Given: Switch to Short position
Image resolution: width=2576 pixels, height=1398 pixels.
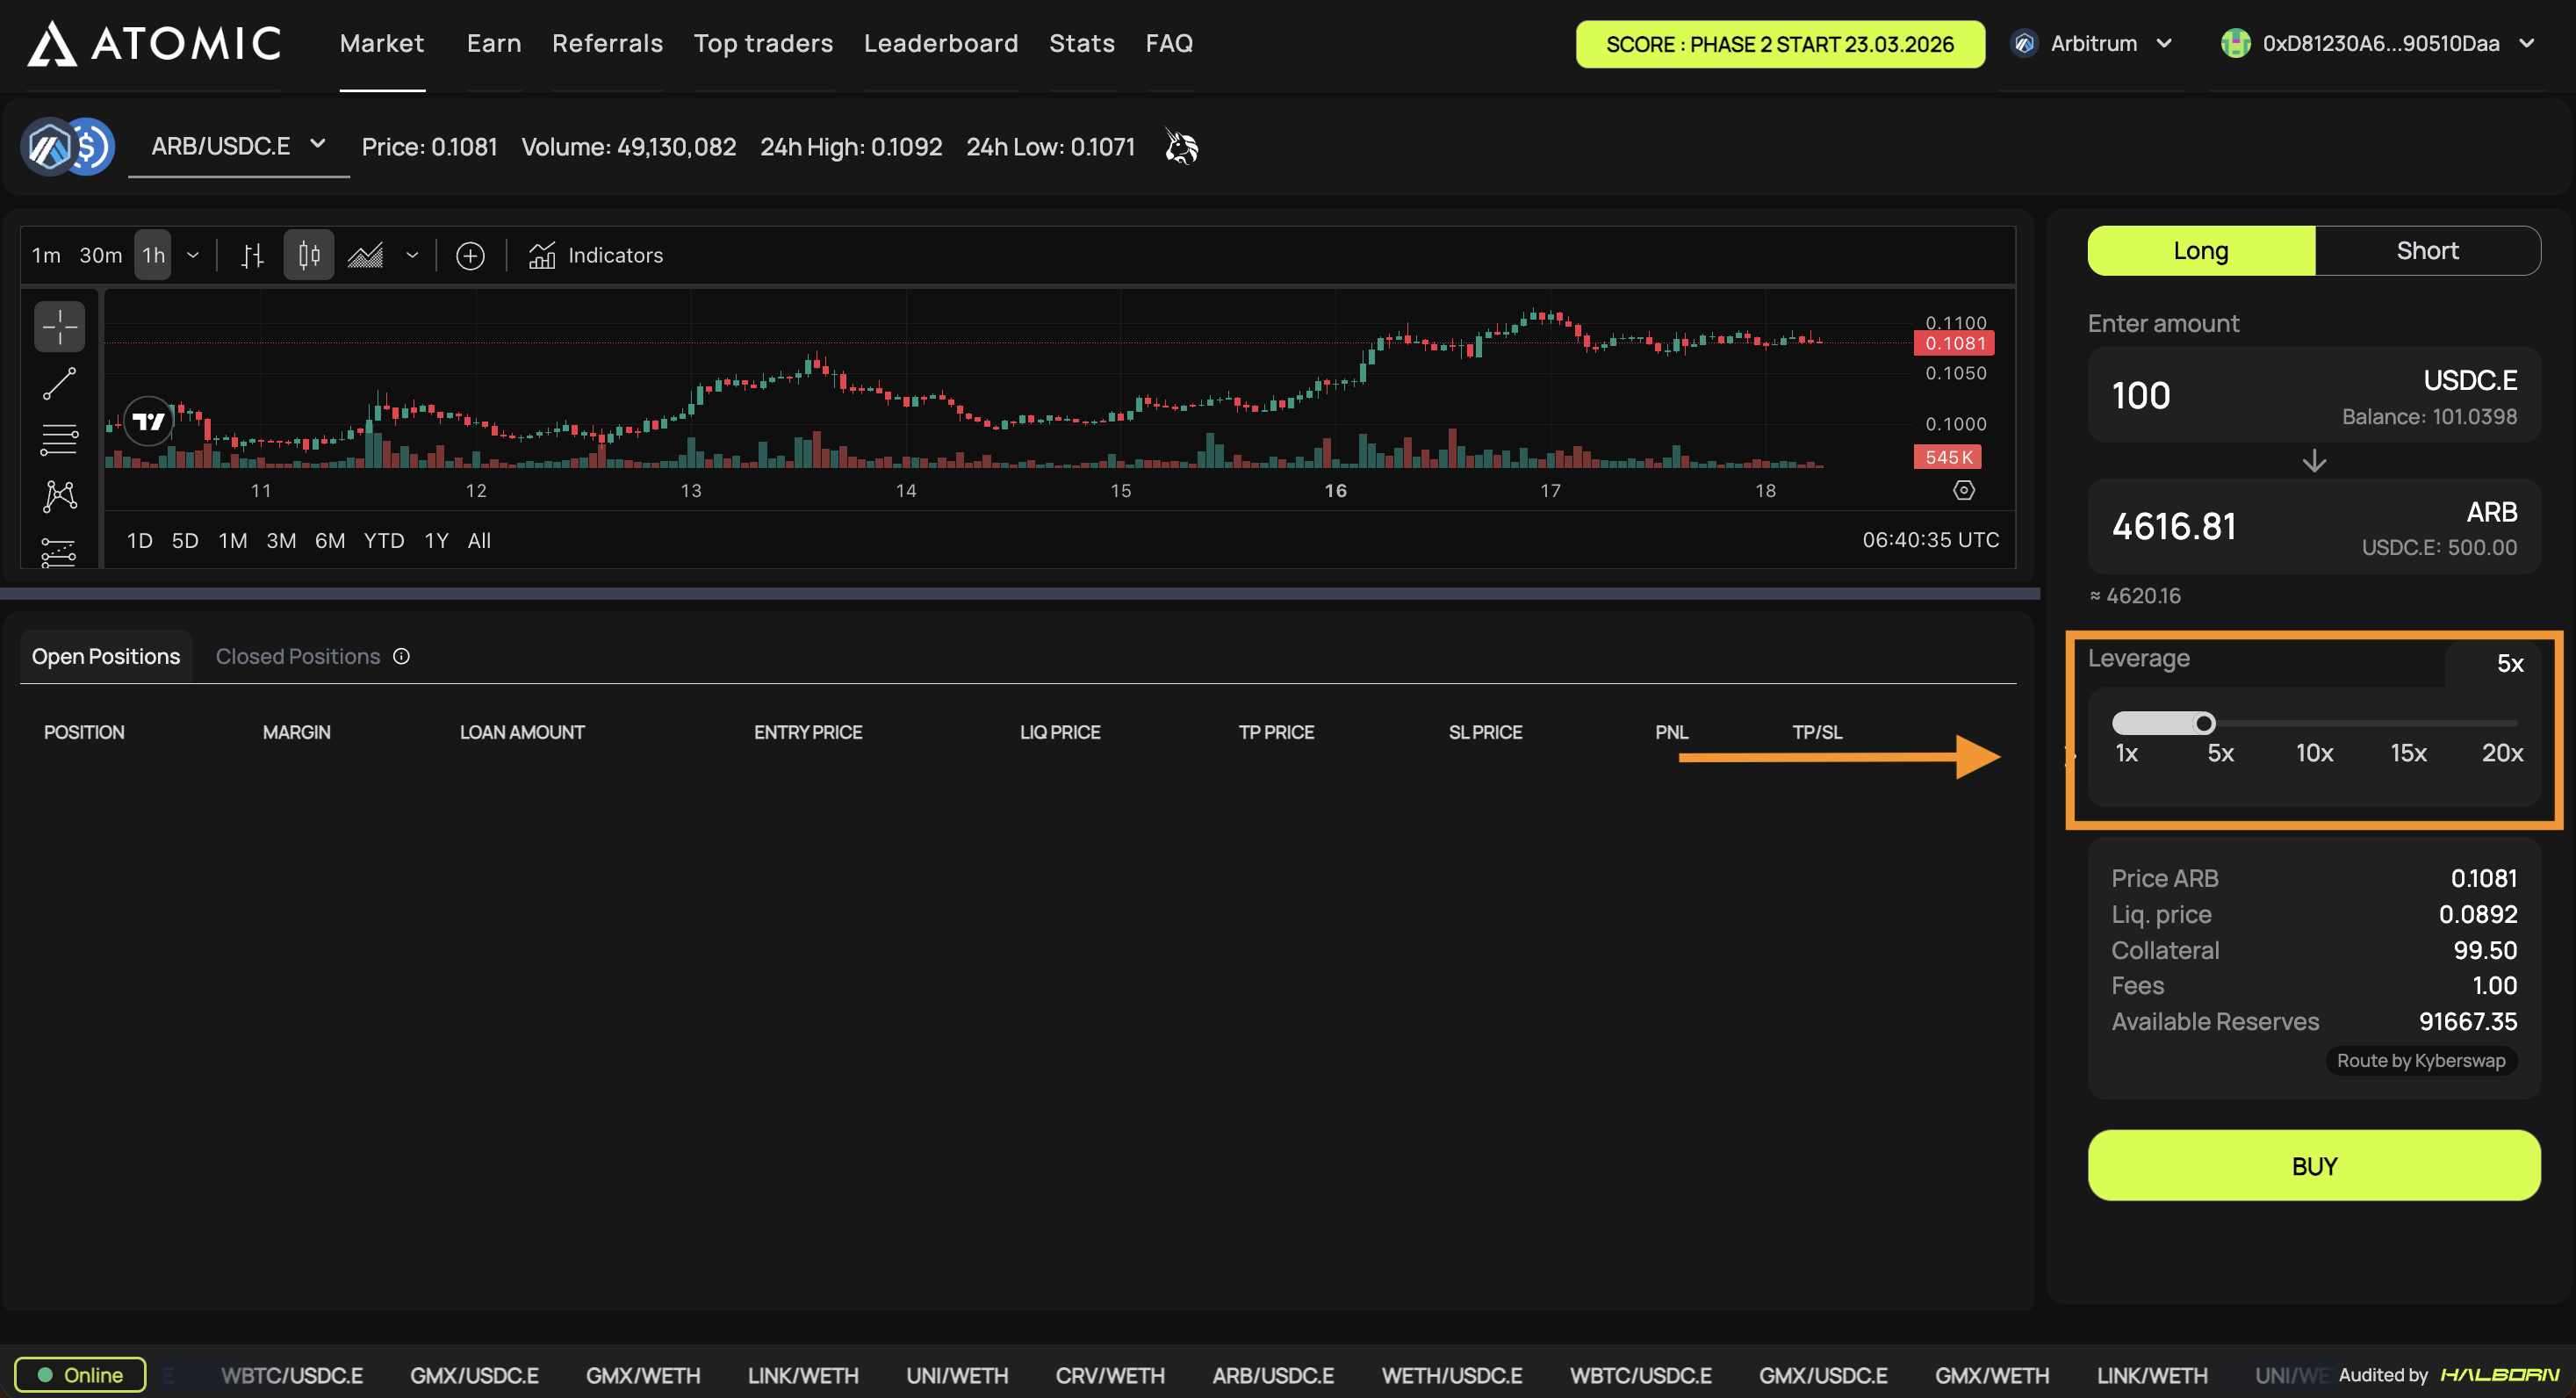Looking at the screenshot, I should pos(2426,251).
